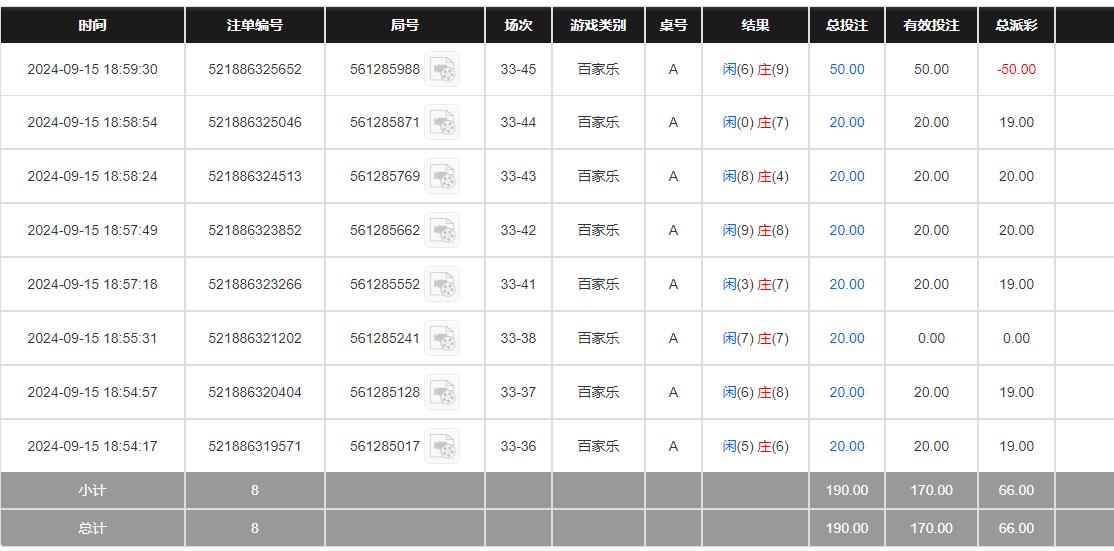
Task: Click the 时间 column header
Action: pyautogui.click(x=92, y=25)
